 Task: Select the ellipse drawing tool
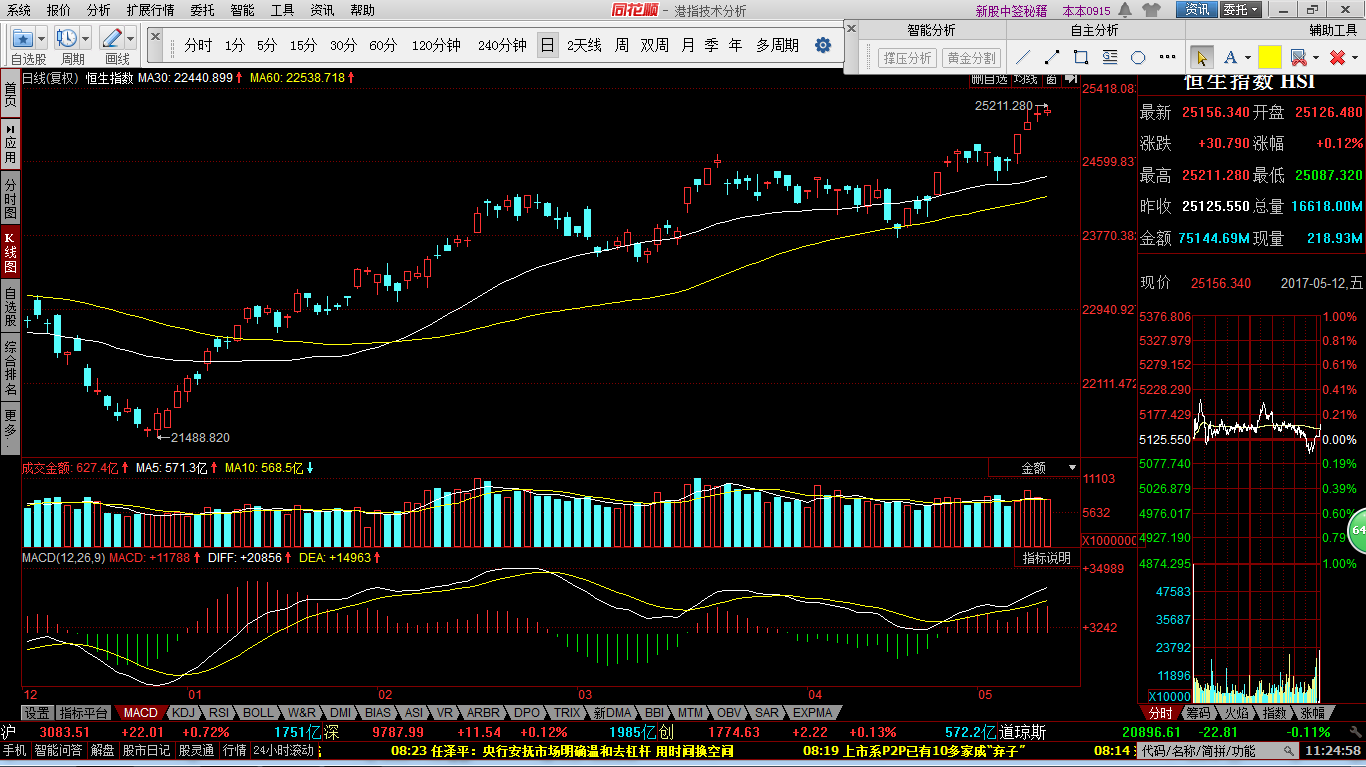[1139, 57]
